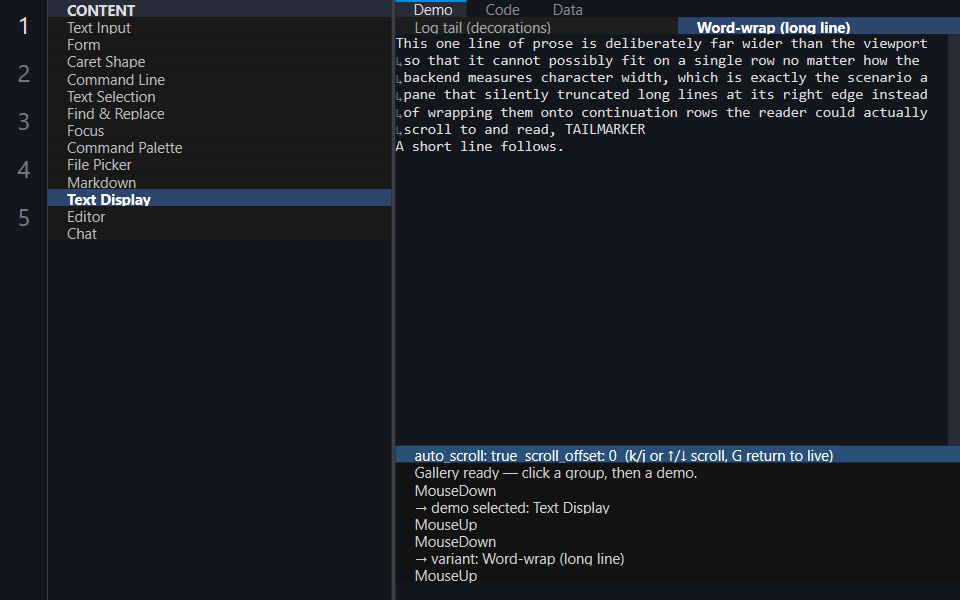
Task: Click the wrapped row ending in TAILMARKER
Action: coord(520,129)
